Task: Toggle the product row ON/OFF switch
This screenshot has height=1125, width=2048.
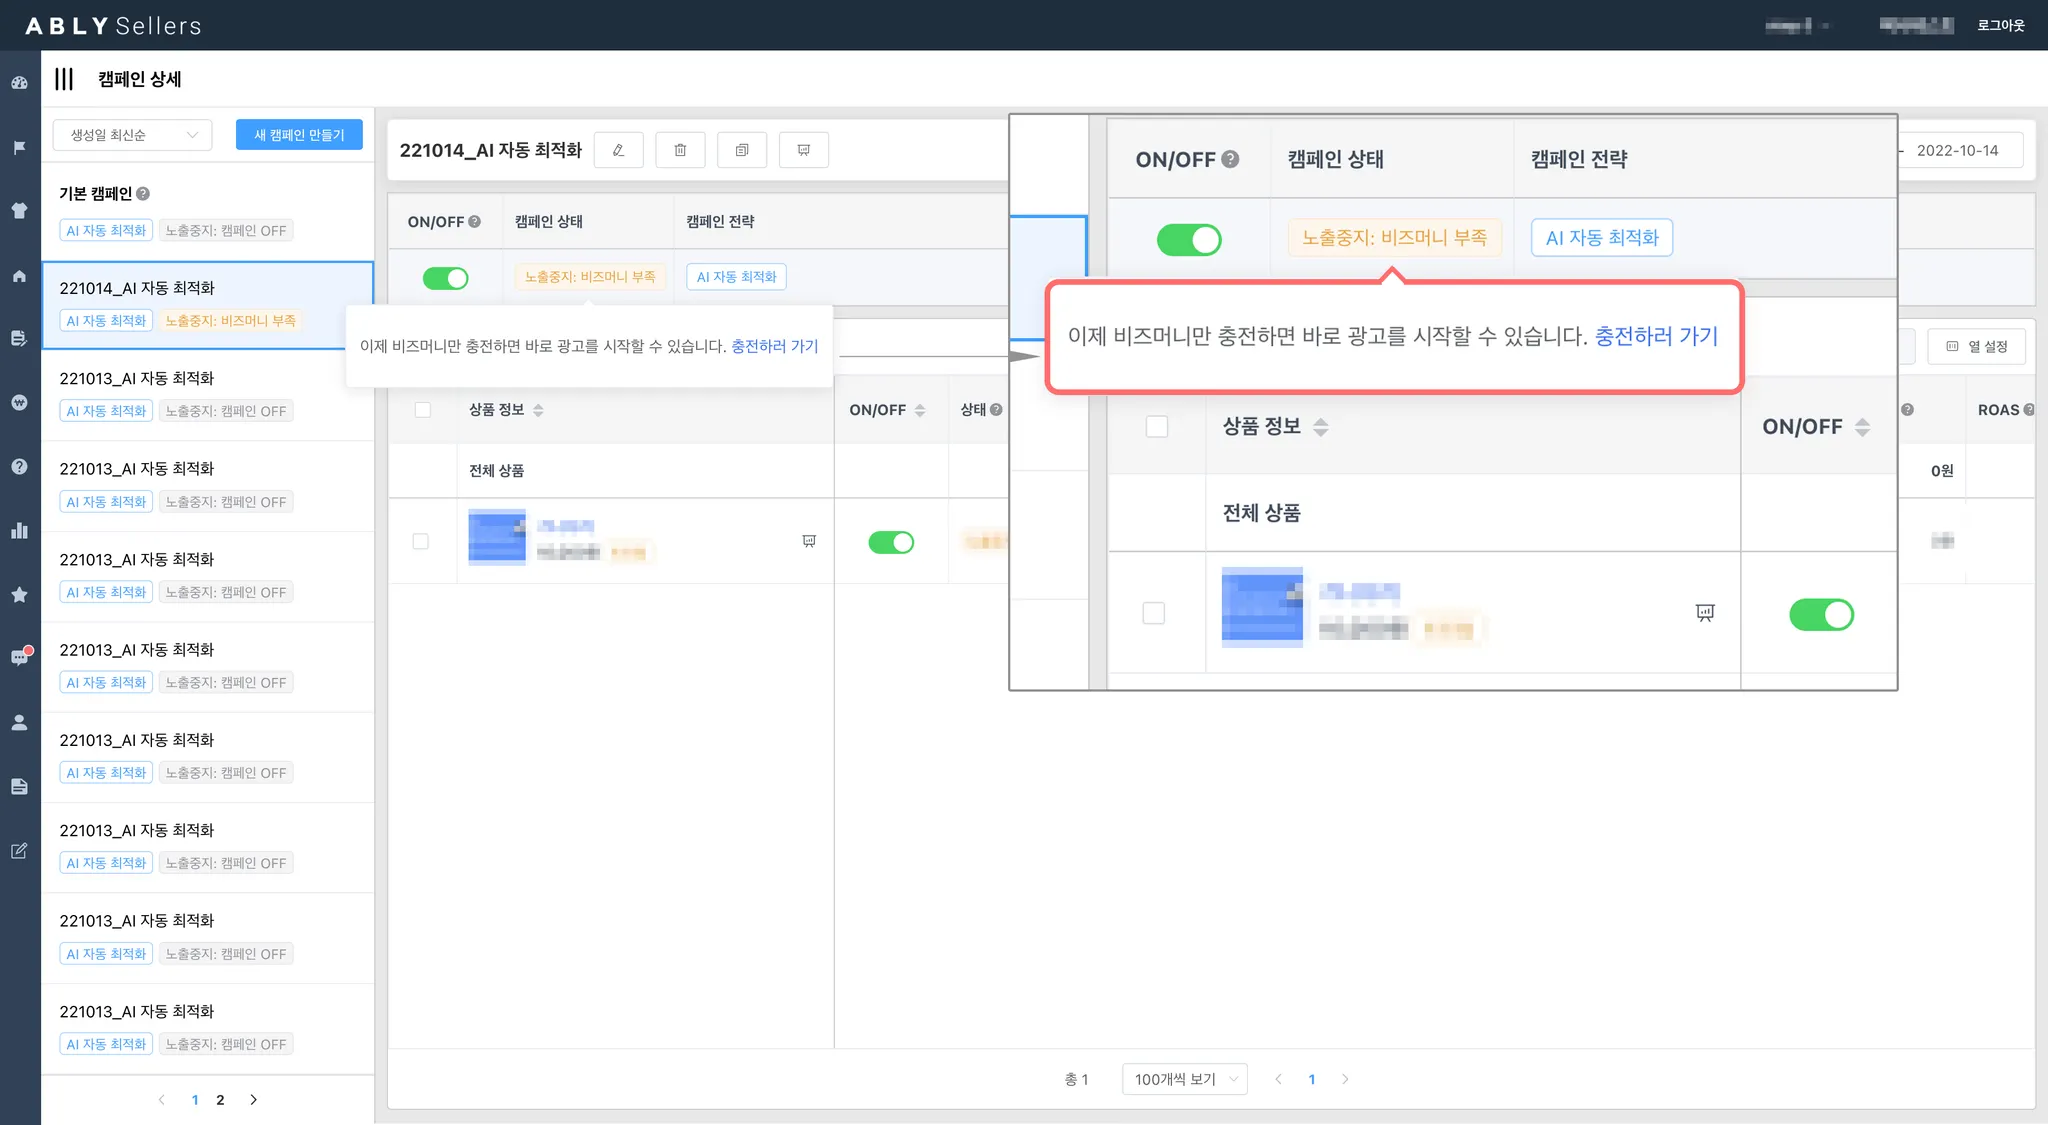Action: click(890, 542)
